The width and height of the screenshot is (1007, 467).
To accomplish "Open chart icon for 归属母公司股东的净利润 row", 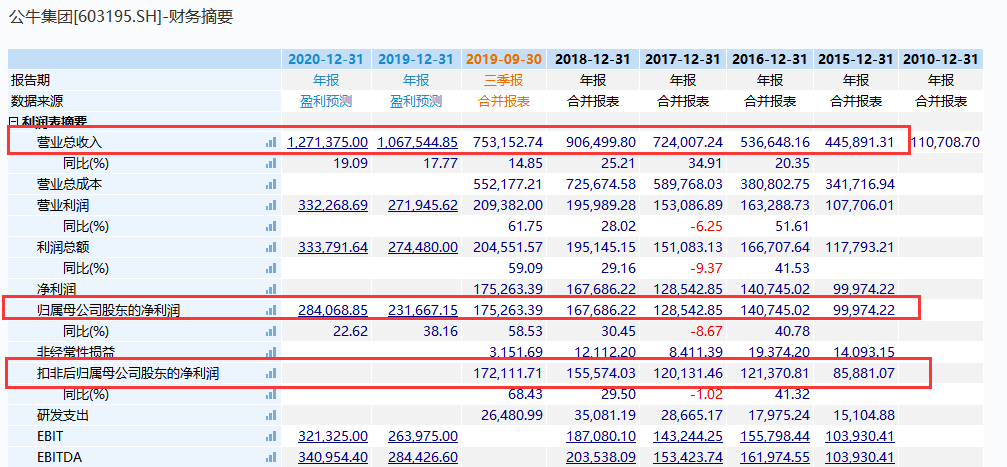I will 271,310.
